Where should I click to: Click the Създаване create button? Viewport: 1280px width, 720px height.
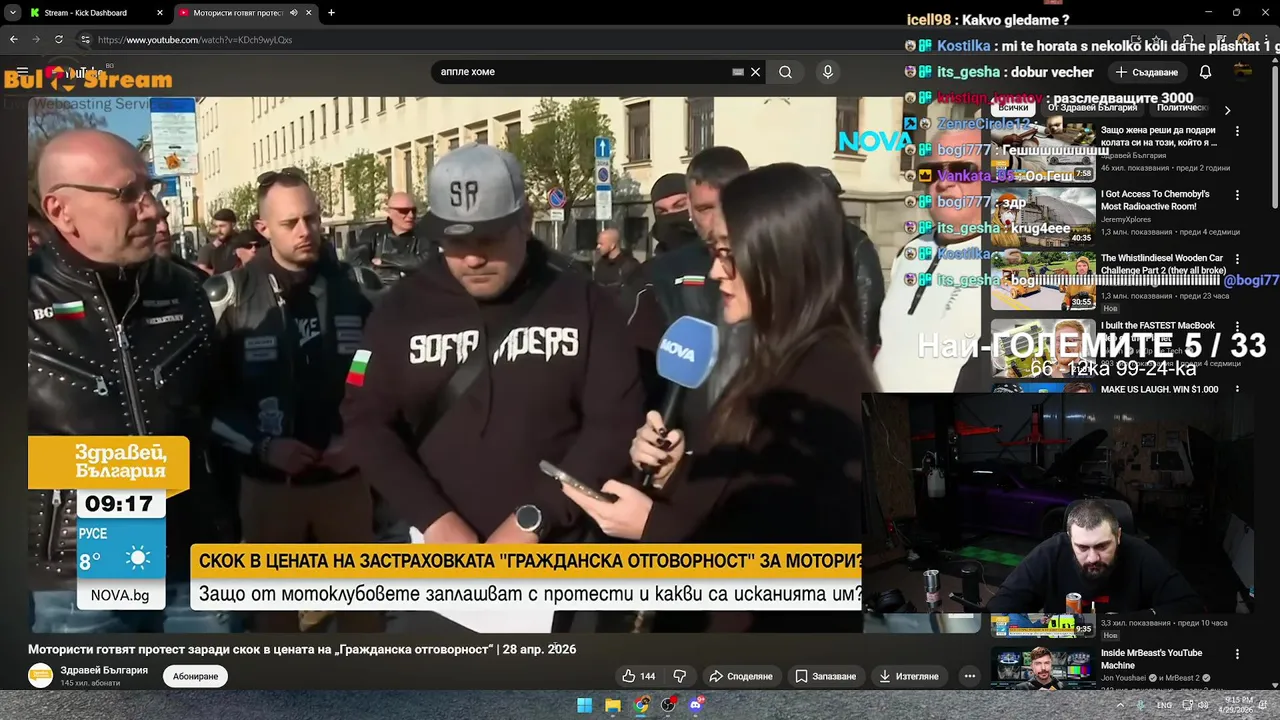pyautogui.click(x=1146, y=72)
